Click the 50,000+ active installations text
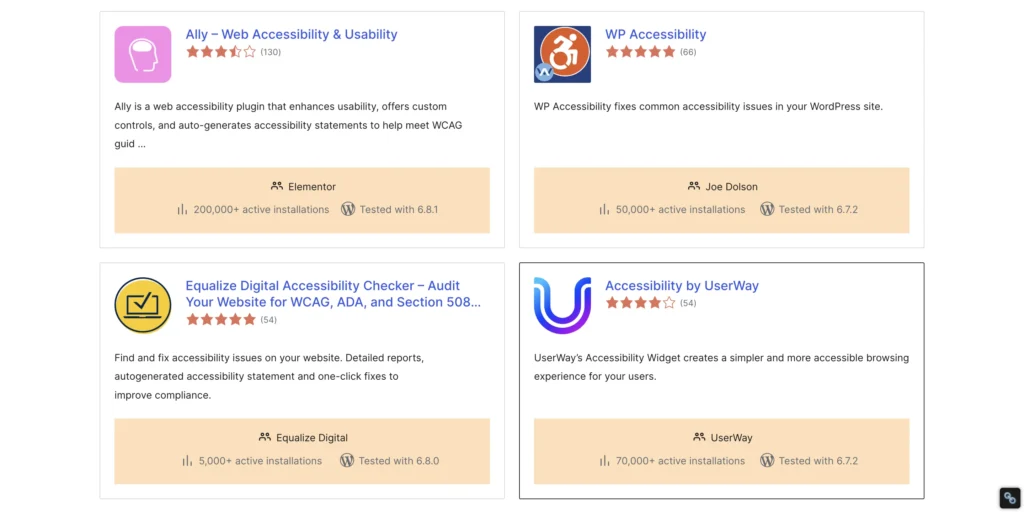This screenshot has height=512, width=1024. coord(680,210)
